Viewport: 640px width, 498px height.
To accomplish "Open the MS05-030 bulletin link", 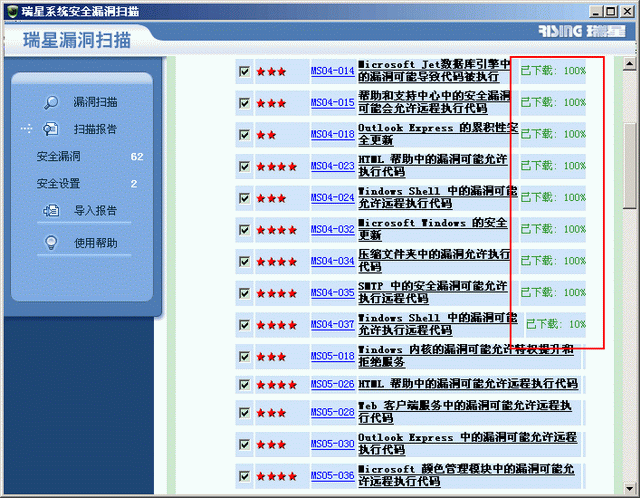I will click(333, 444).
